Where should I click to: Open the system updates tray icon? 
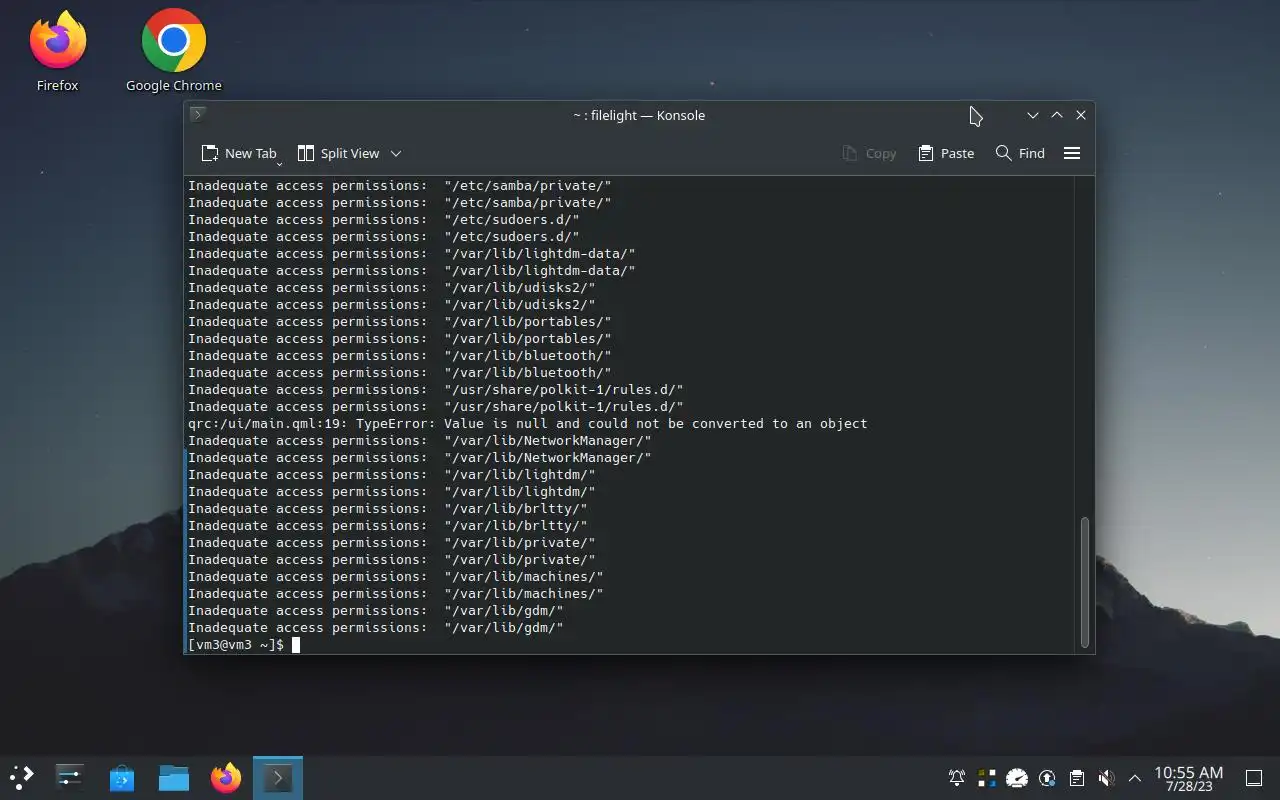click(x=1047, y=778)
